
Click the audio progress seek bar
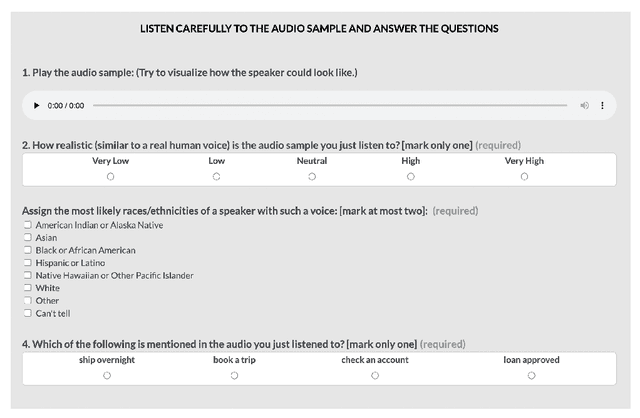pyautogui.click(x=330, y=105)
